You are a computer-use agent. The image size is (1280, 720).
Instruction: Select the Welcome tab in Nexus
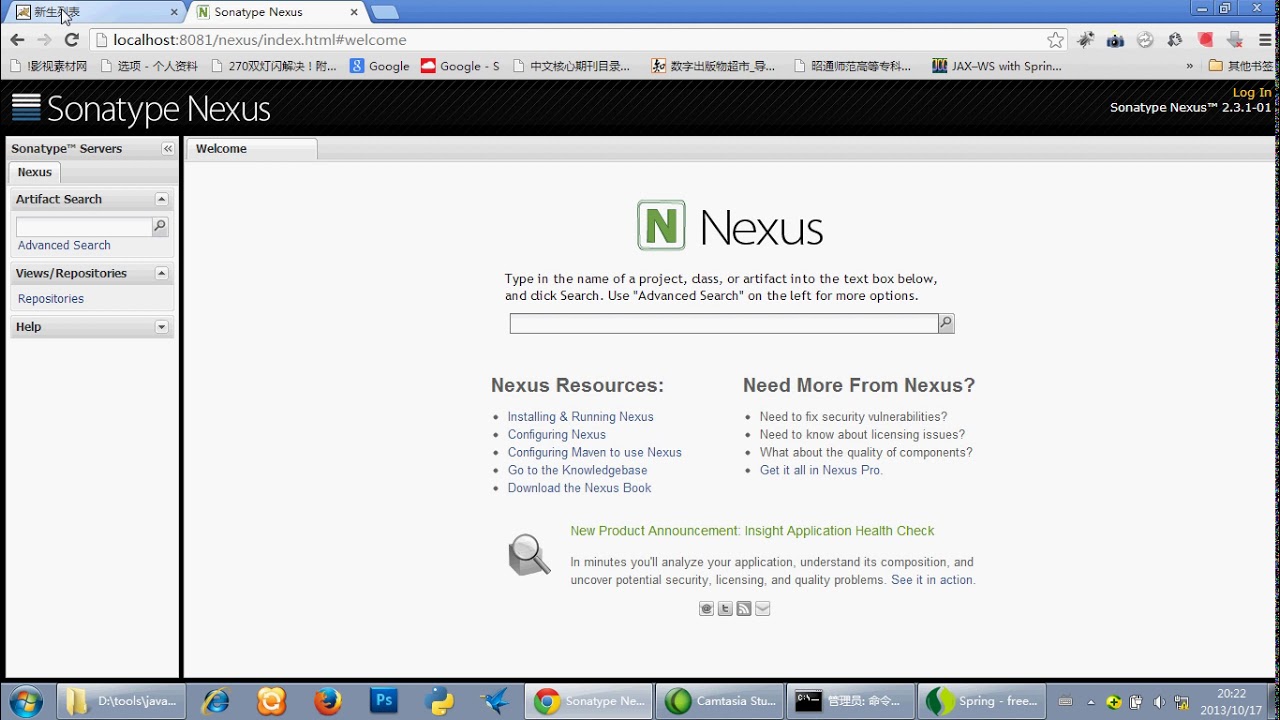[252, 149]
